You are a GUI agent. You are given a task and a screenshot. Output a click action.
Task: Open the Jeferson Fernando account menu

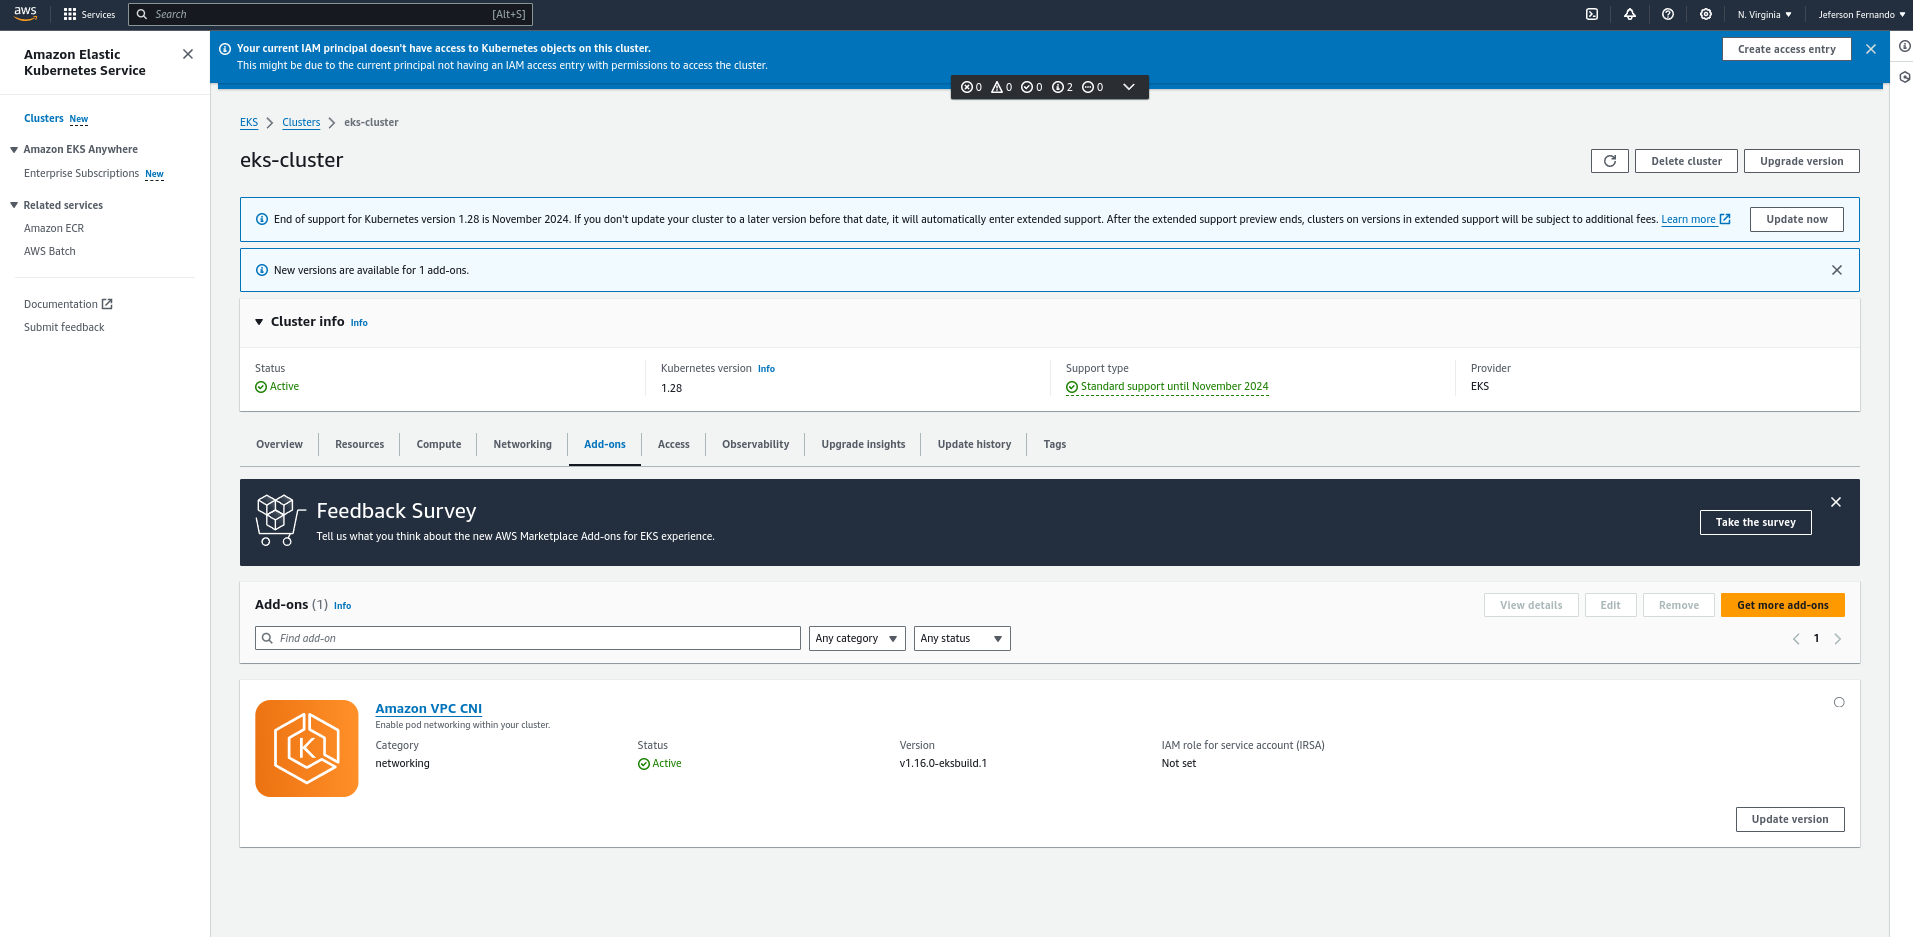[x=1861, y=15]
